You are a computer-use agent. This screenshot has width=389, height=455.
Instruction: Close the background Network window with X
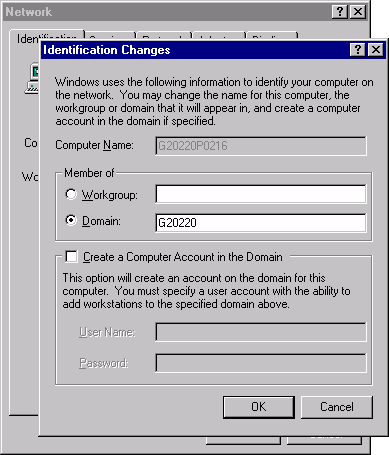point(358,12)
